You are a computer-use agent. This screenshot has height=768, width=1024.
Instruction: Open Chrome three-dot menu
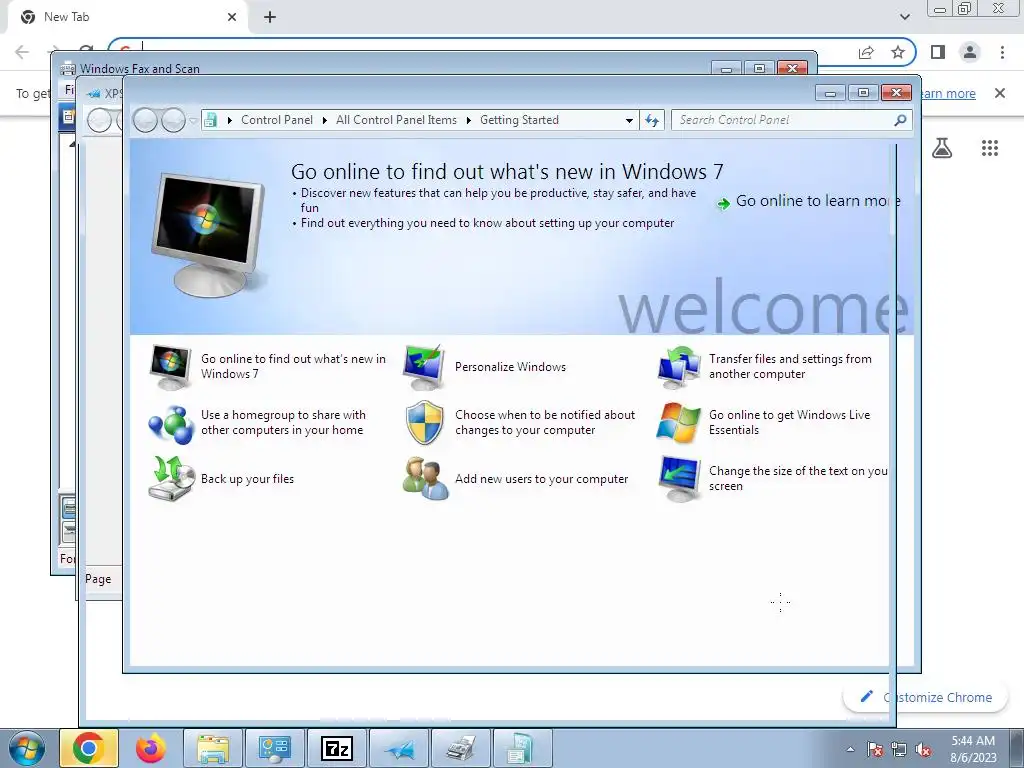tap(1002, 52)
